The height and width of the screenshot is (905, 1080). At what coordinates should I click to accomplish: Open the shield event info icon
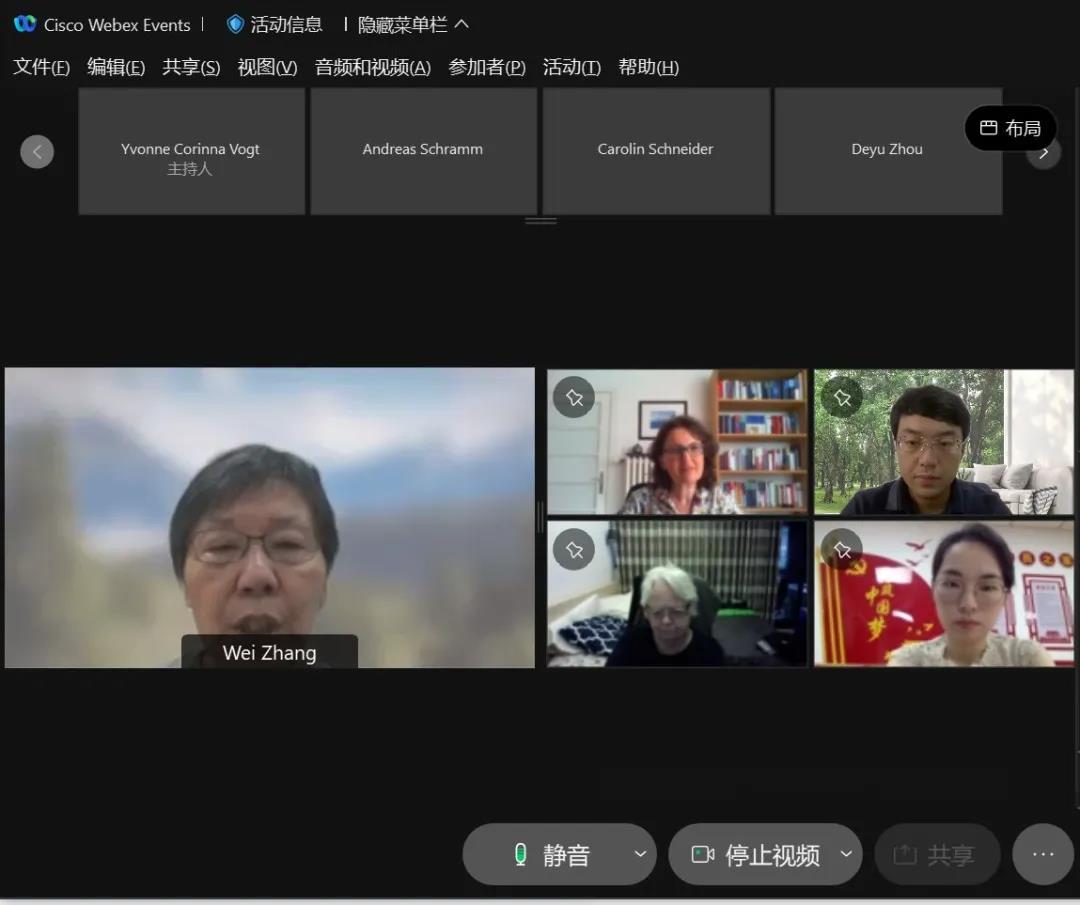(235, 24)
